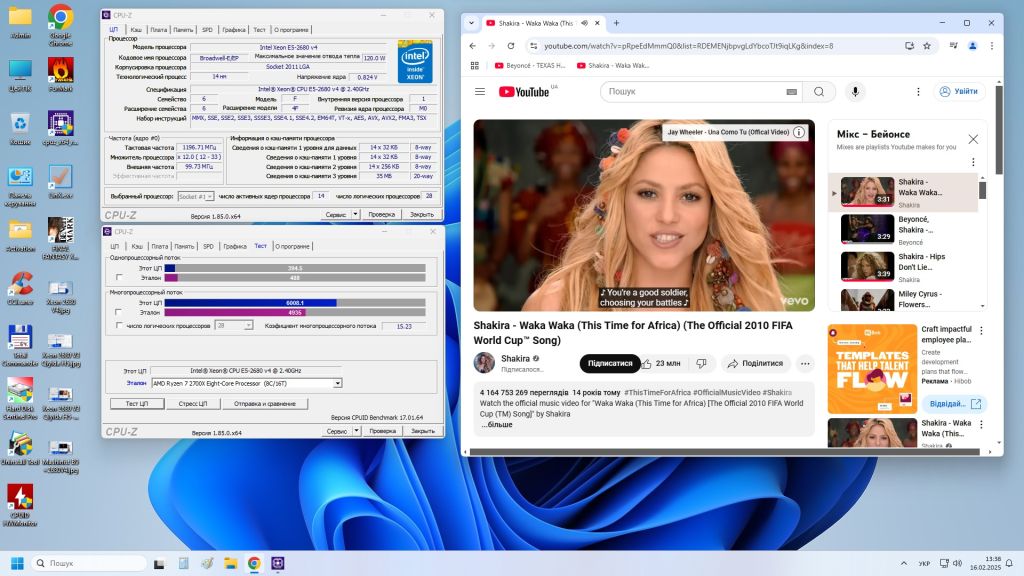Open the video info card icon

click(x=799, y=132)
